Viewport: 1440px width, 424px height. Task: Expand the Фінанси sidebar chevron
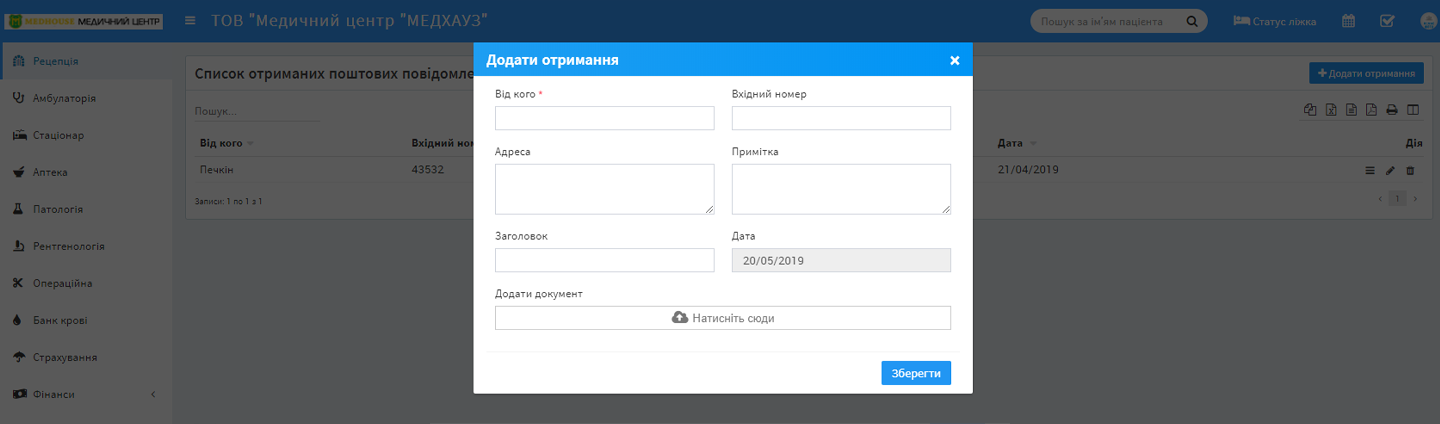(153, 394)
